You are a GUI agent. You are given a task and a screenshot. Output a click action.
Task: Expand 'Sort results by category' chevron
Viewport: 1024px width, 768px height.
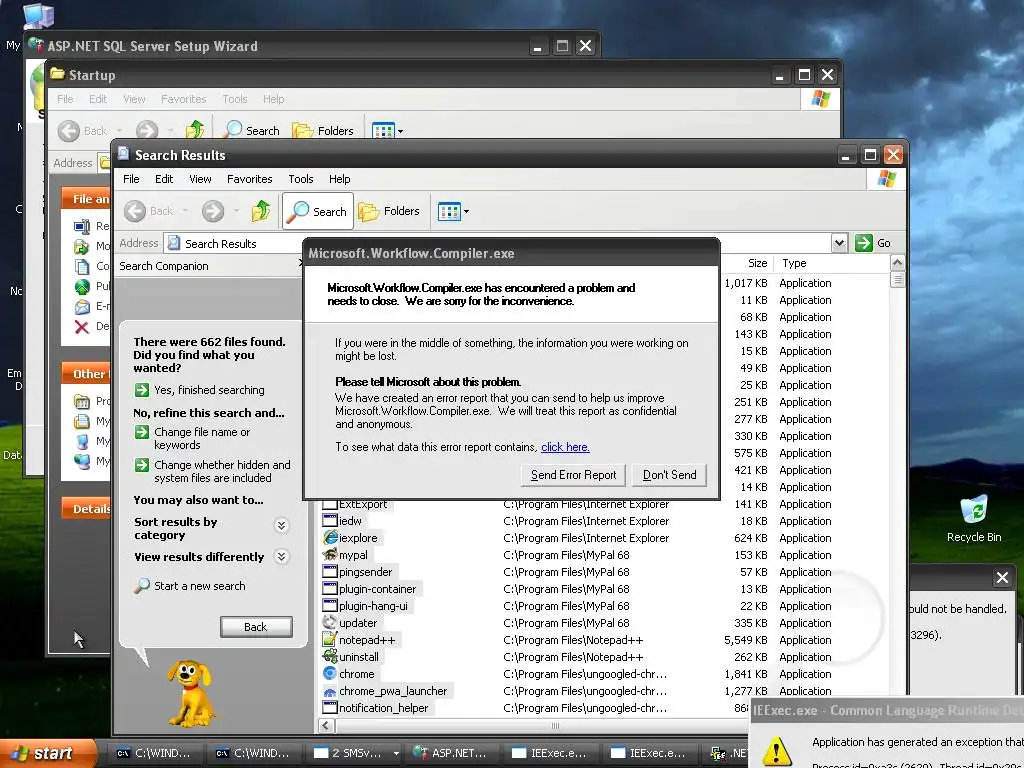click(281, 525)
